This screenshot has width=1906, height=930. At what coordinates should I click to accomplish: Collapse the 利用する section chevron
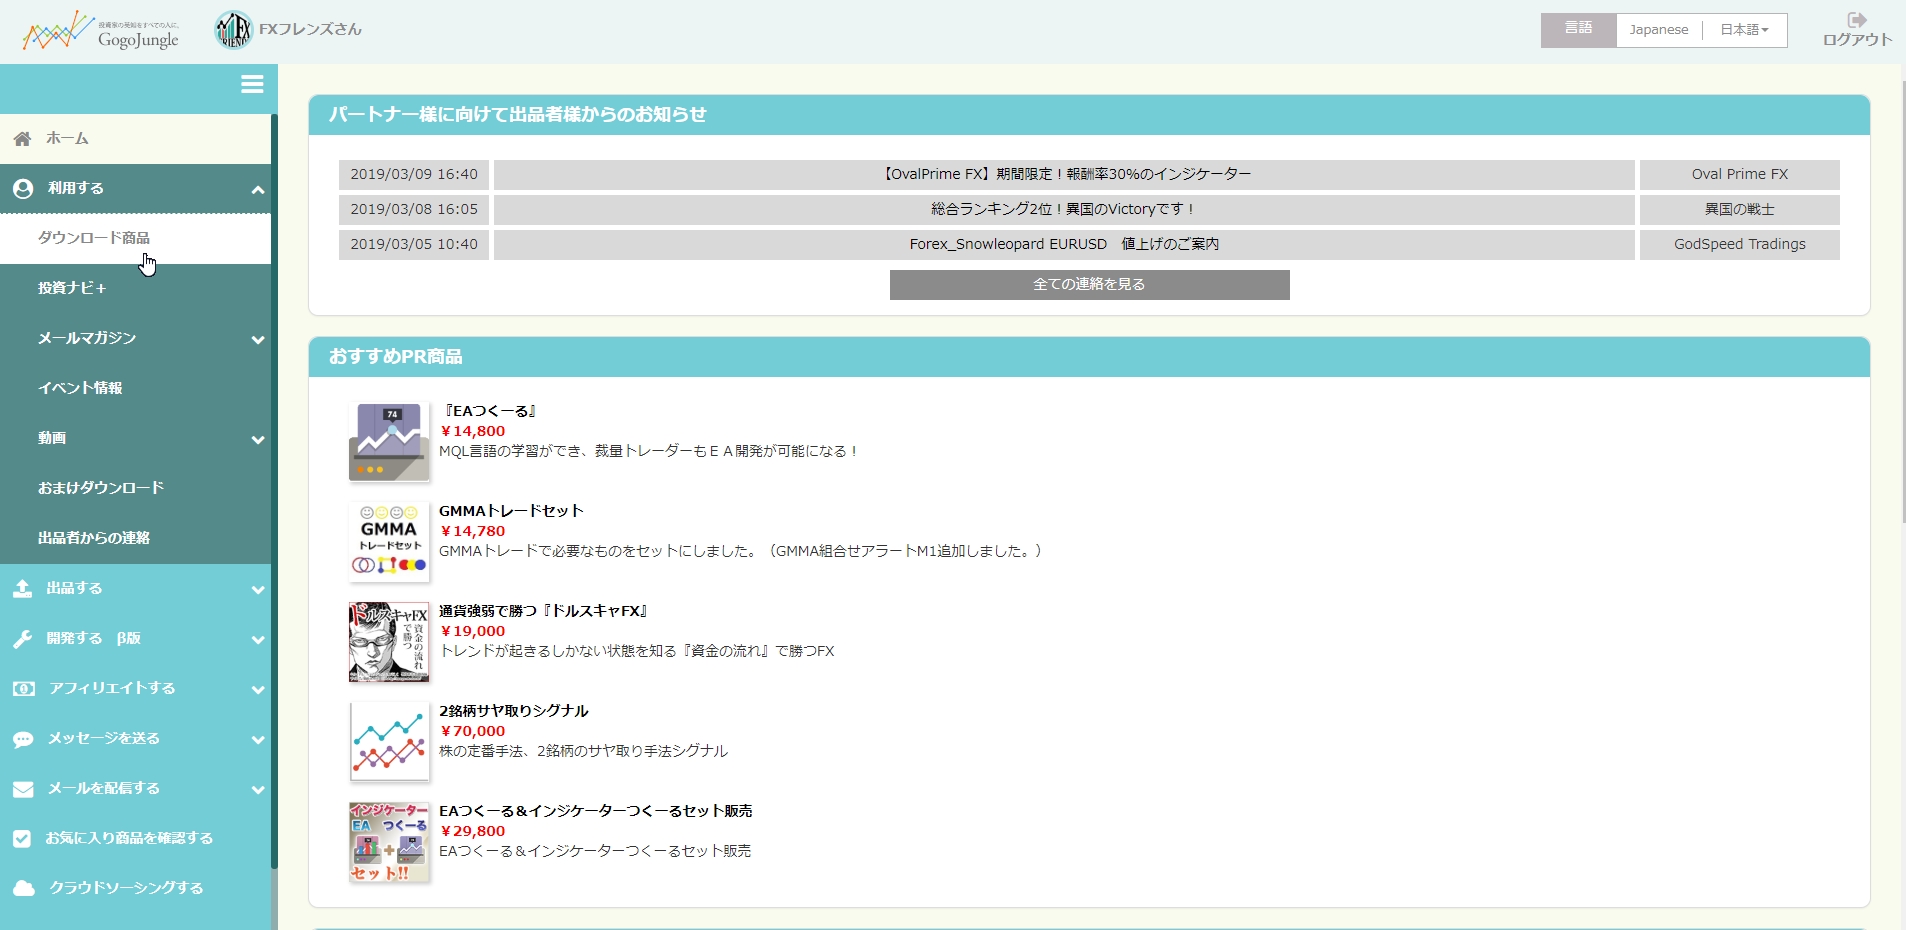pyautogui.click(x=257, y=189)
